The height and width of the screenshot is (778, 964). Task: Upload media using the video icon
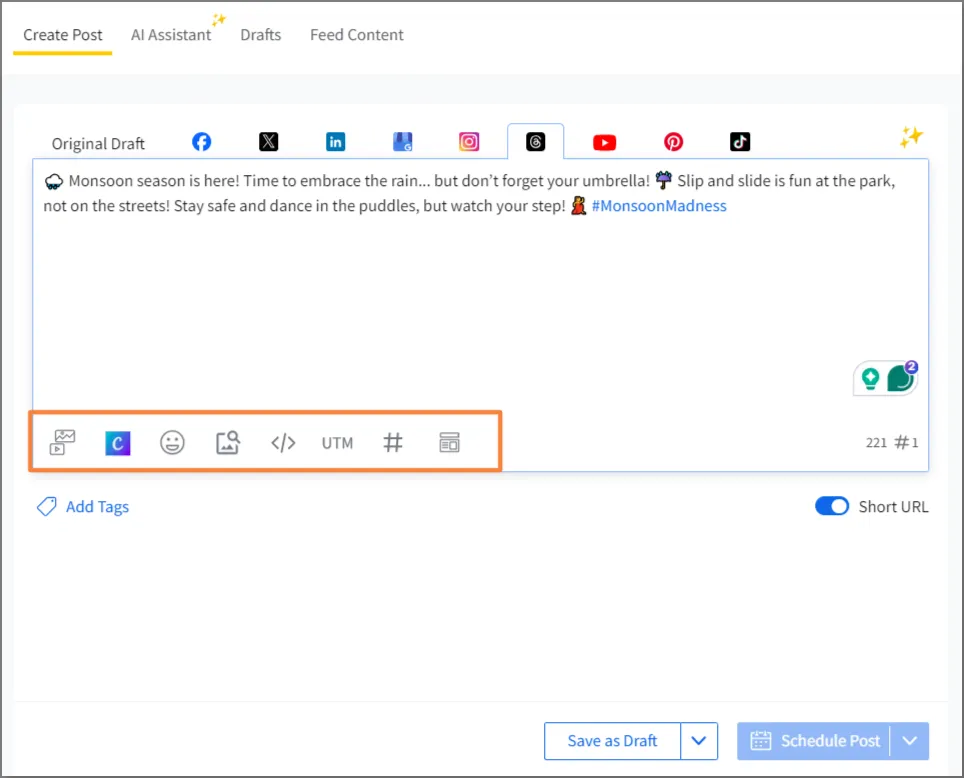tap(60, 442)
